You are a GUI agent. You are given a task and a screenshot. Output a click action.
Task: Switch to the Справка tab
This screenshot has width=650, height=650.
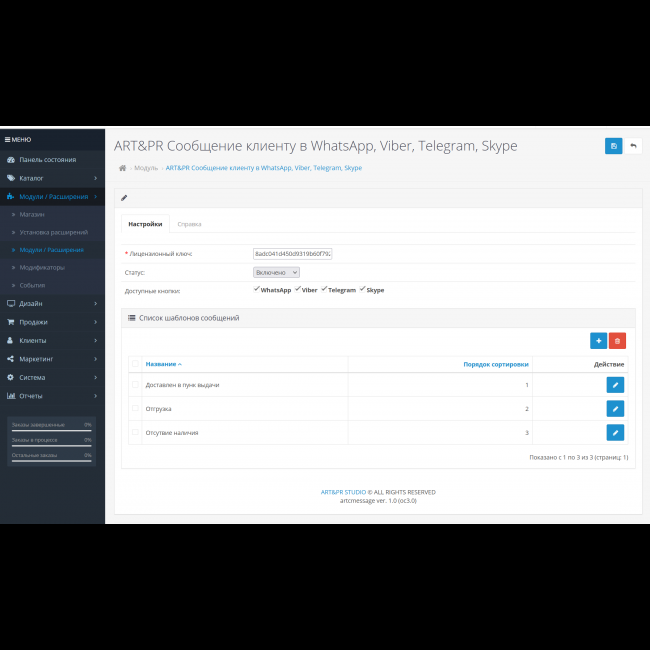tap(189, 224)
